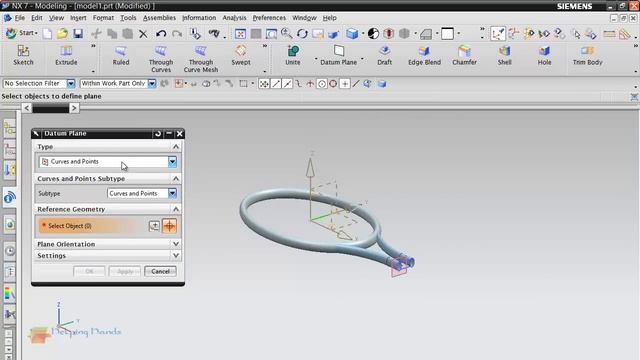Choose the Ruled surface tool

point(121,55)
